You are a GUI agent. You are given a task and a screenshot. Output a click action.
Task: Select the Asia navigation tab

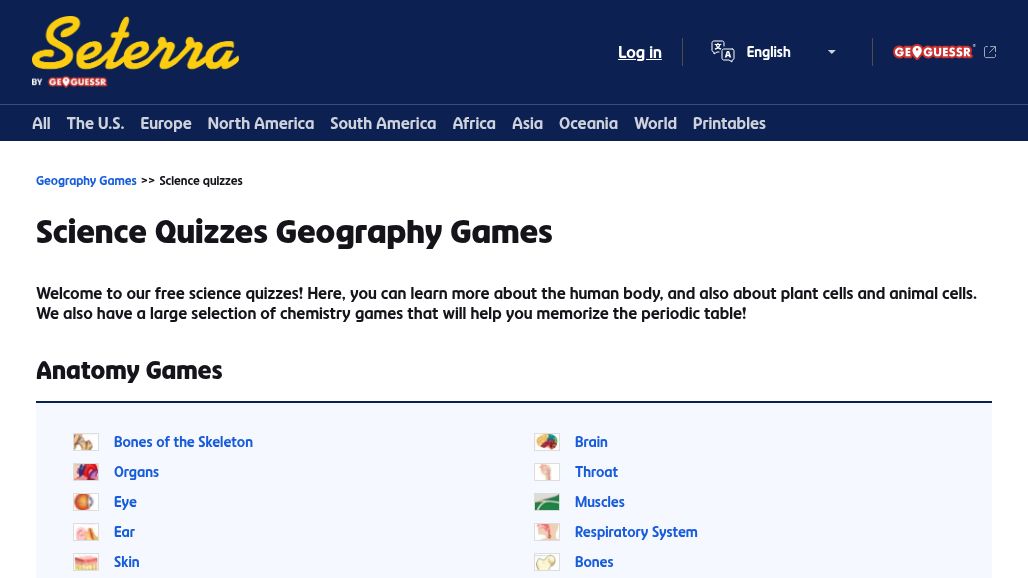click(527, 123)
